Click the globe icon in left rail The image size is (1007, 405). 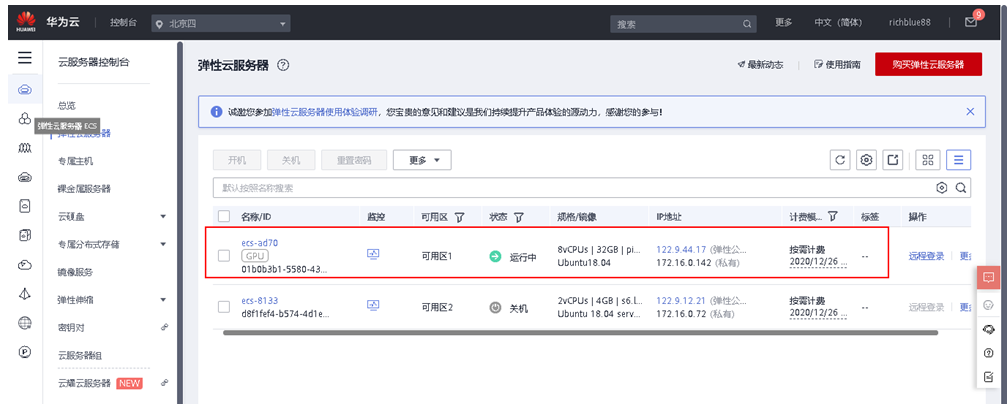click(x=24, y=323)
